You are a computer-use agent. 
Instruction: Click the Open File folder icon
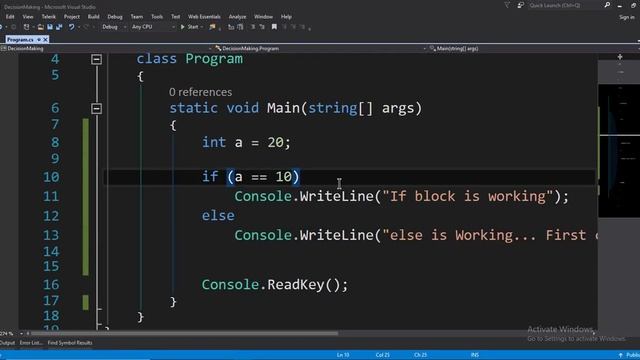(x=40, y=27)
